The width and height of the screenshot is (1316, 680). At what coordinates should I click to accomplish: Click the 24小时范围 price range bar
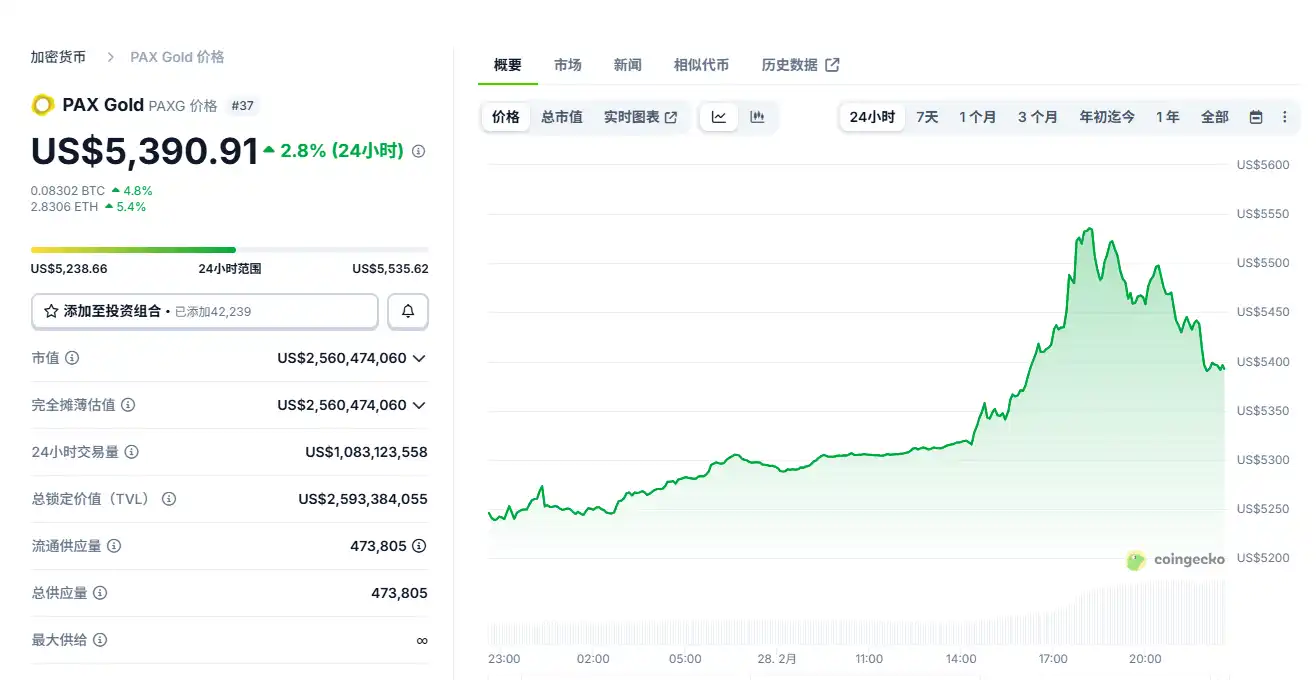pos(229,250)
